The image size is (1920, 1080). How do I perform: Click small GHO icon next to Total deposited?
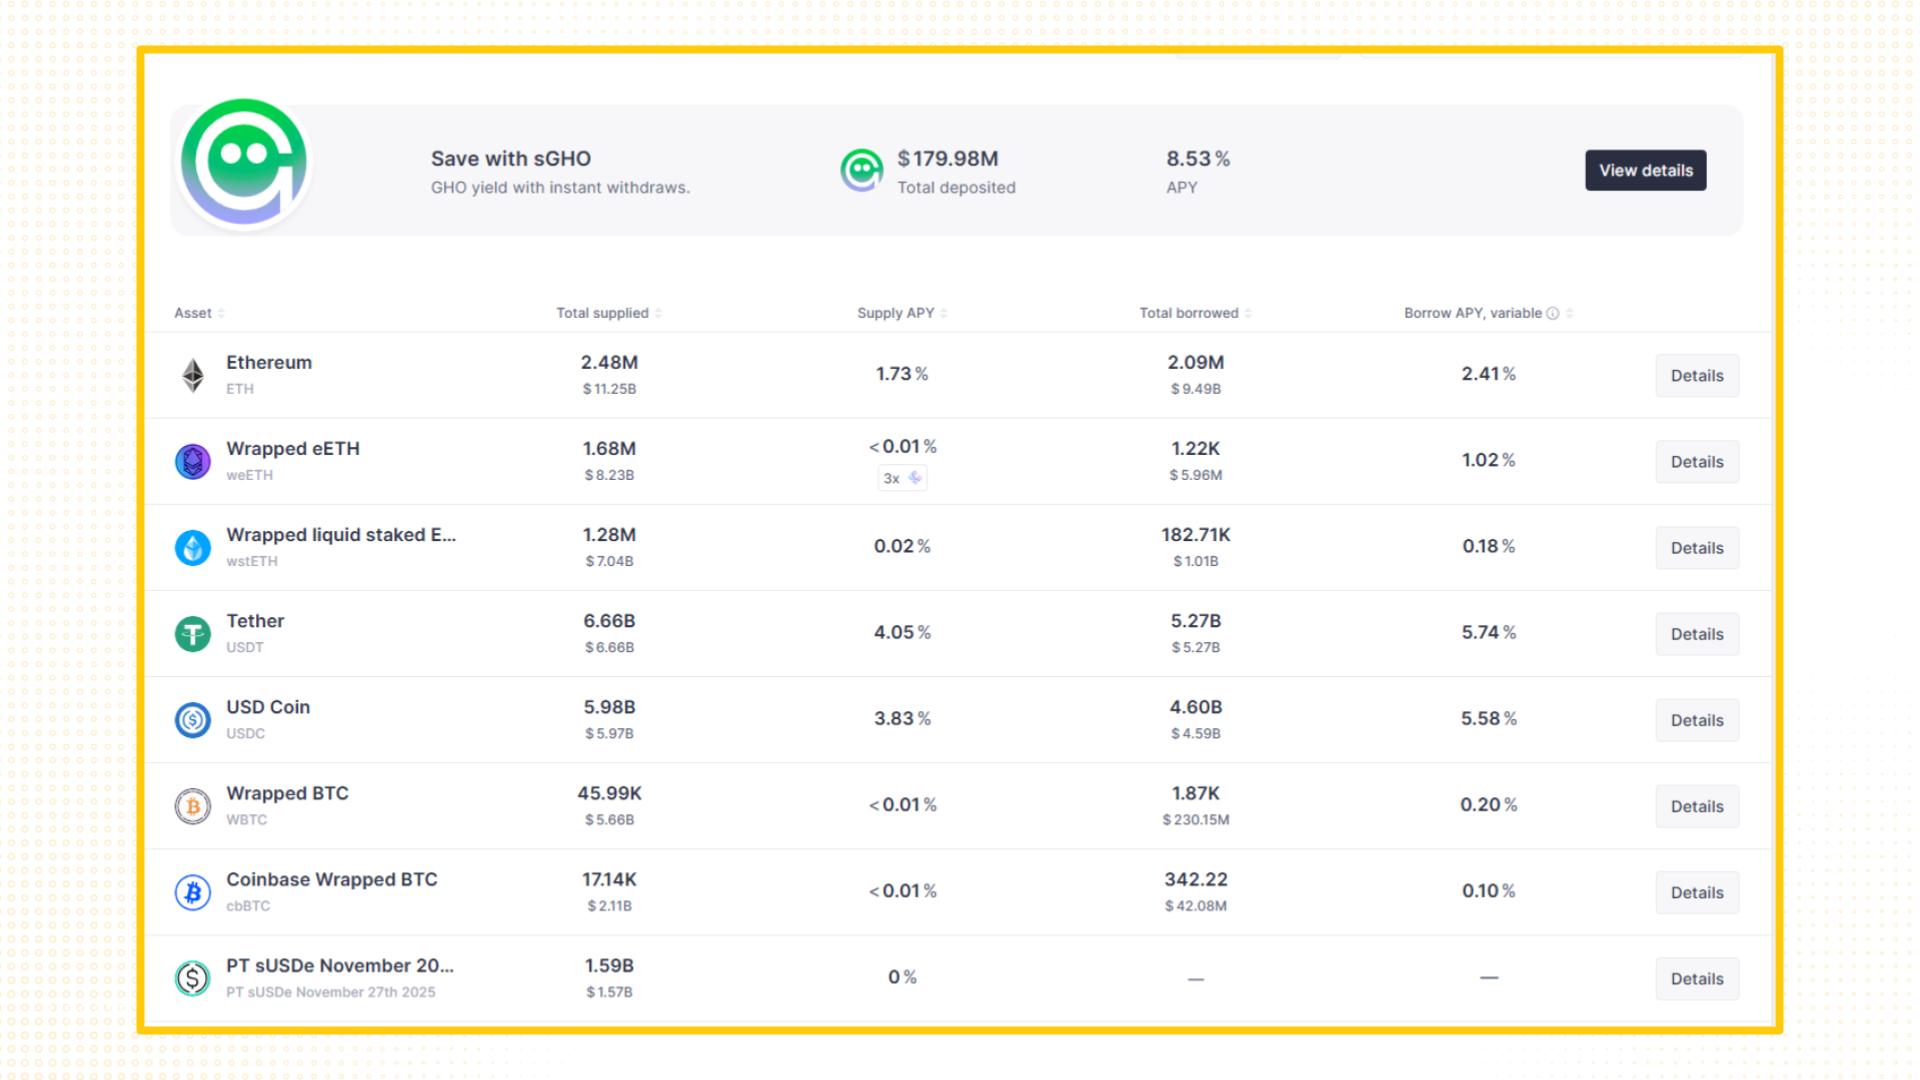(861, 171)
